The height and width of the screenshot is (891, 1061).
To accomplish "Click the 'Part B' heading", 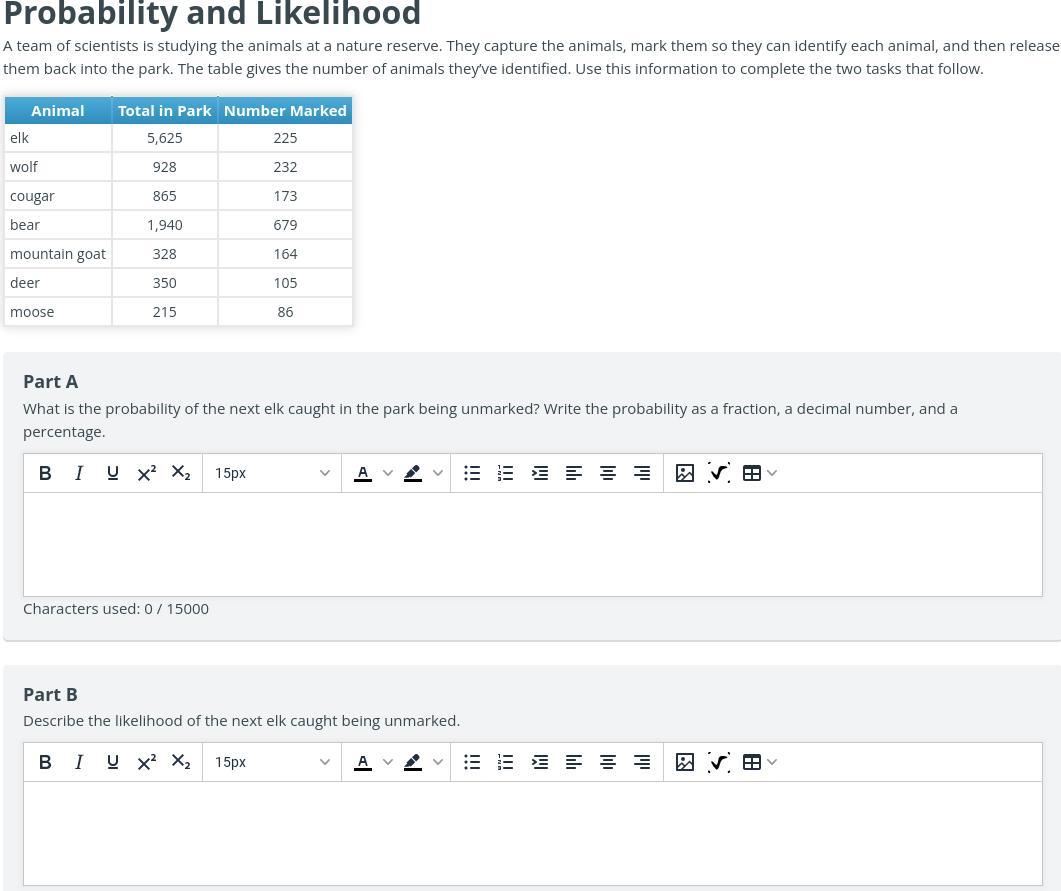I will 50,695.
